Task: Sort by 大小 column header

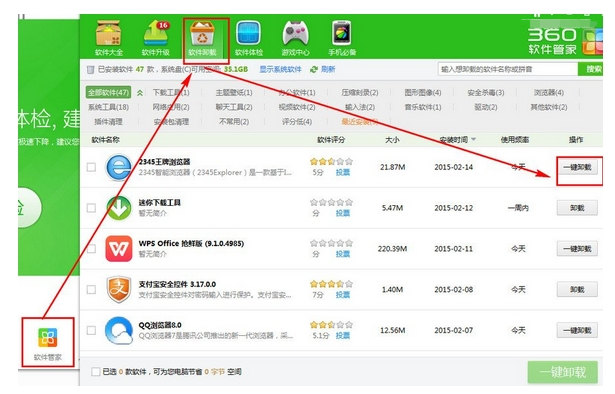Action: point(392,140)
